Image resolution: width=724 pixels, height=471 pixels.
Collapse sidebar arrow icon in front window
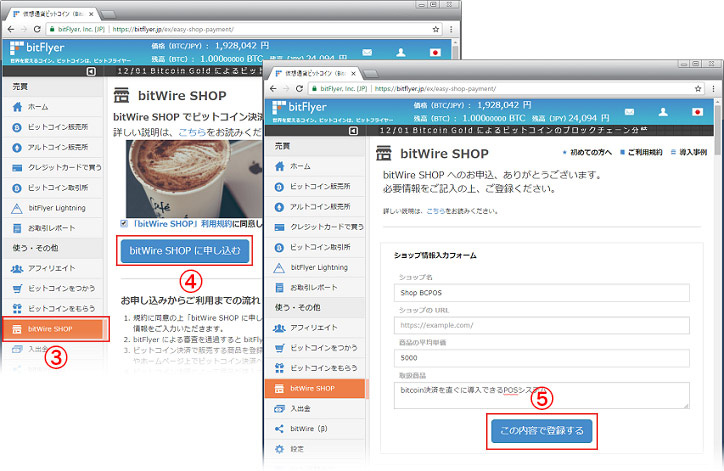[353, 131]
